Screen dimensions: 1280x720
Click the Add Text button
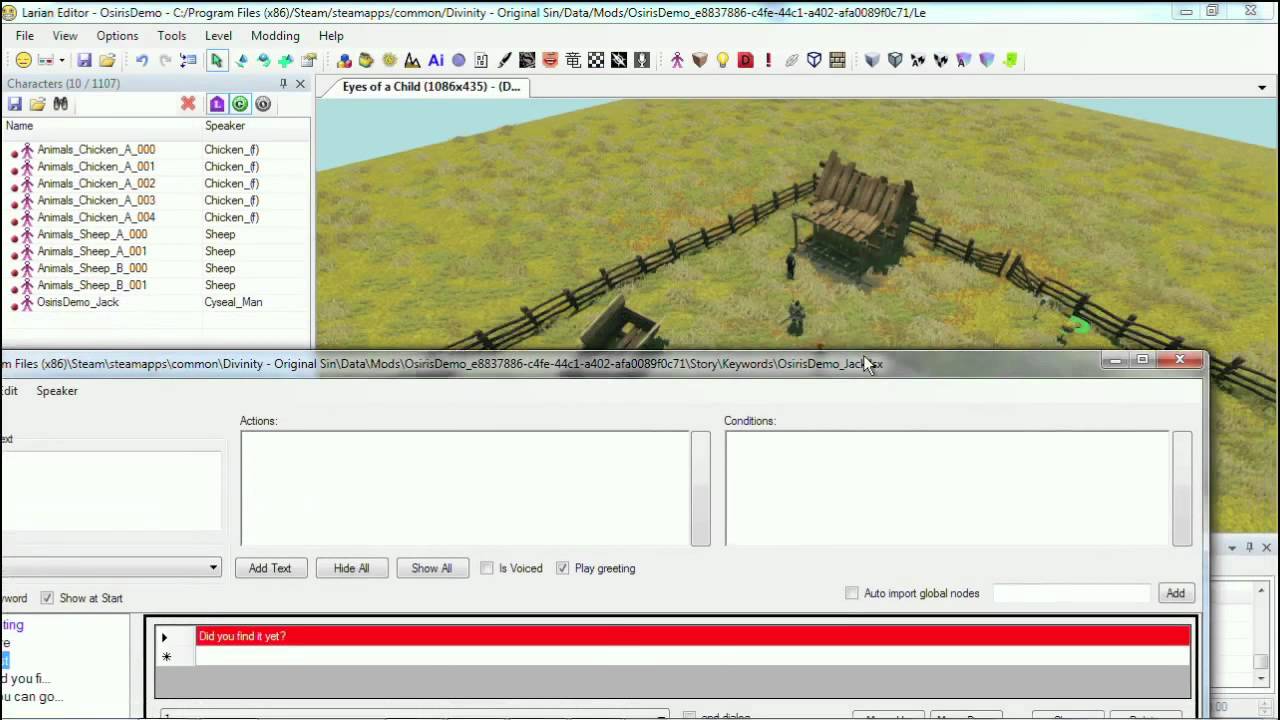tap(270, 568)
